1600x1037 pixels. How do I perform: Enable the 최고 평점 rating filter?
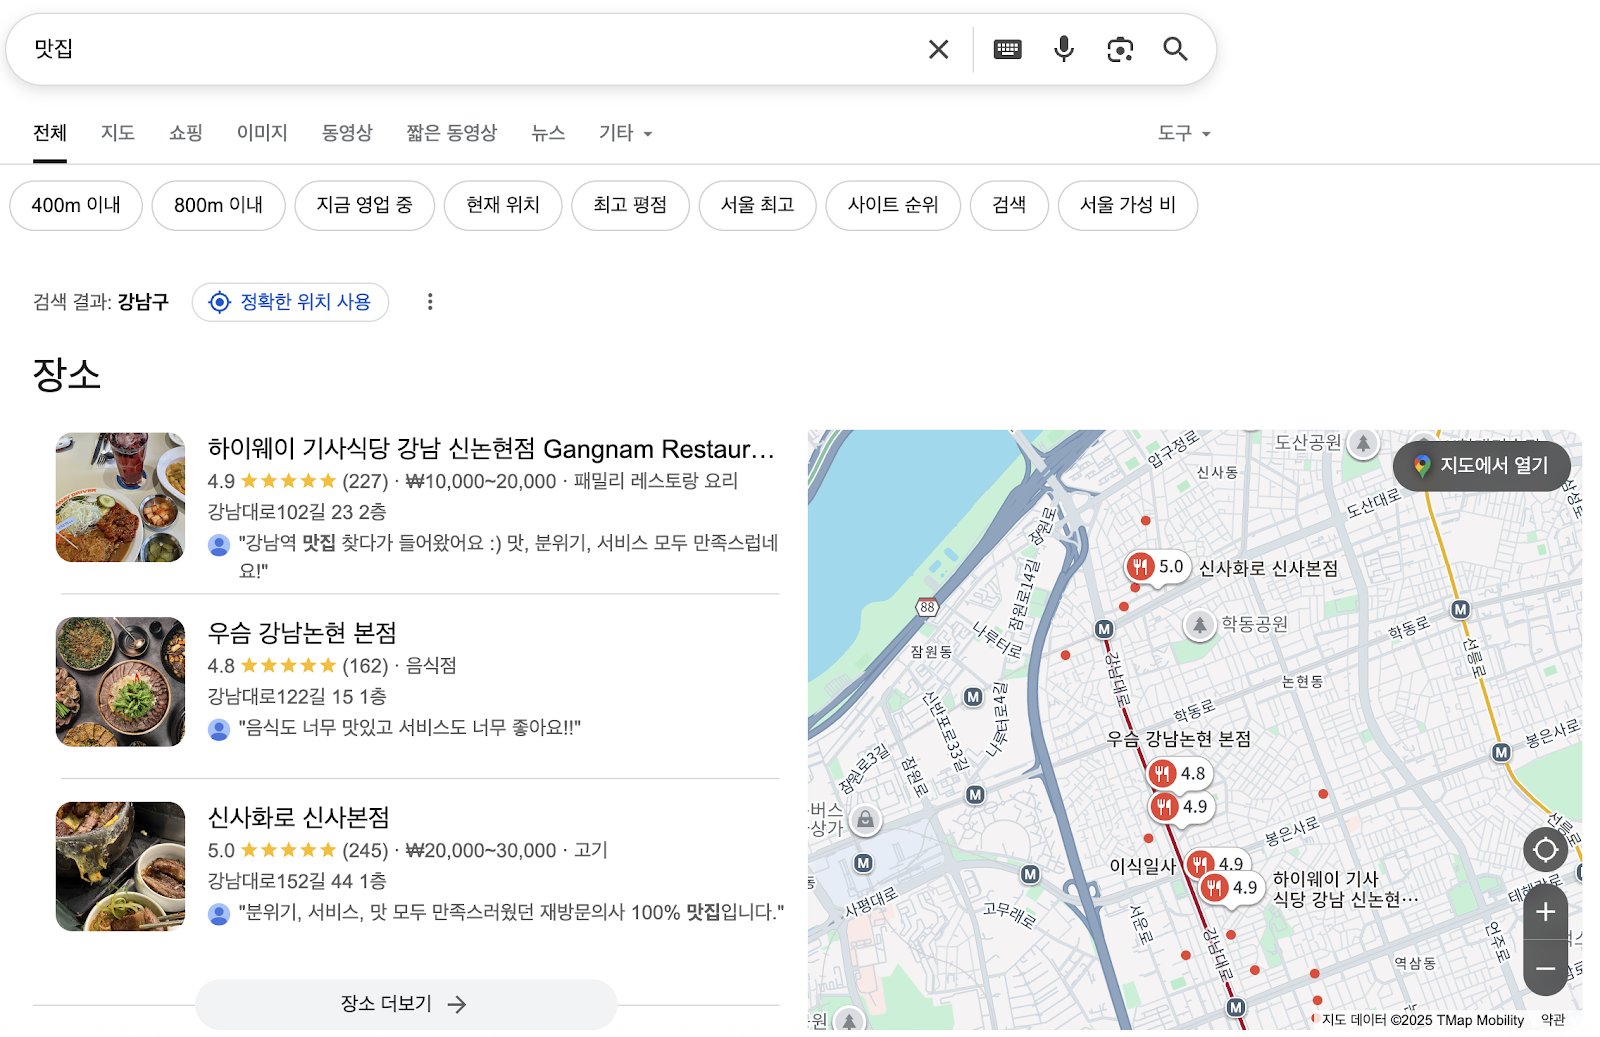[x=630, y=205]
